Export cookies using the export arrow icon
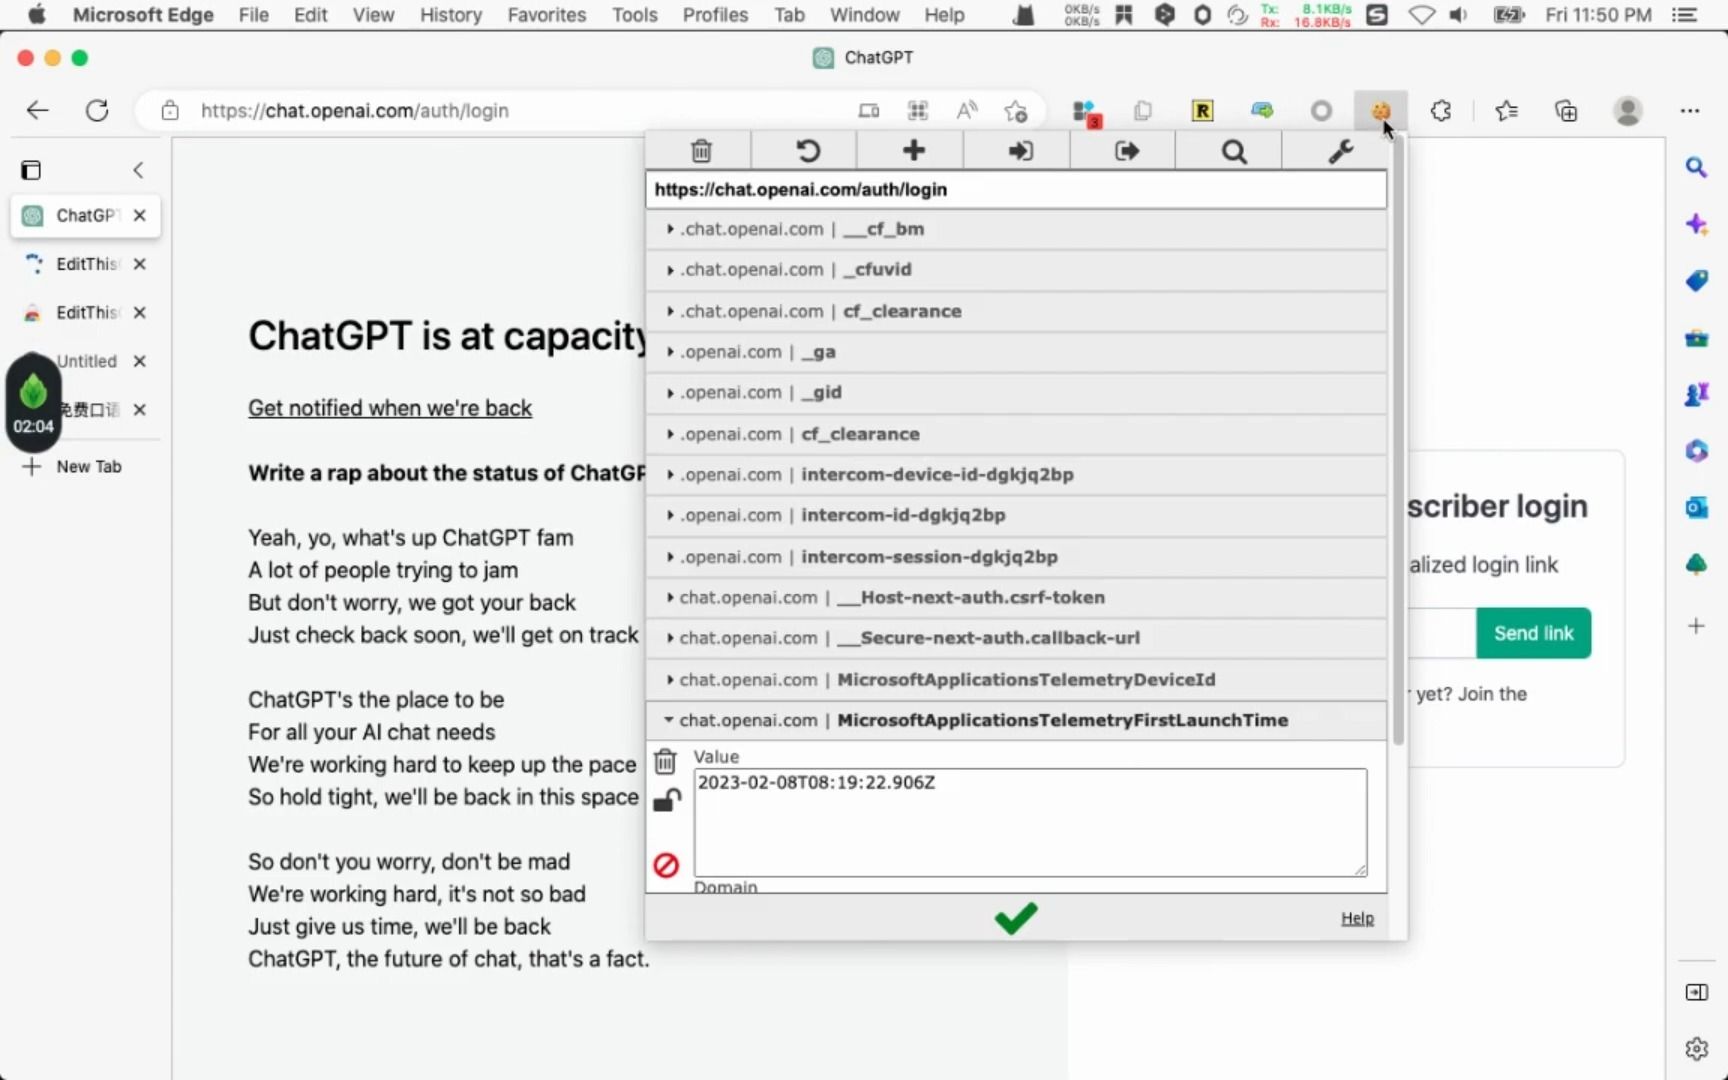This screenshot has height=1080, width=1728. coord(1127,151)
